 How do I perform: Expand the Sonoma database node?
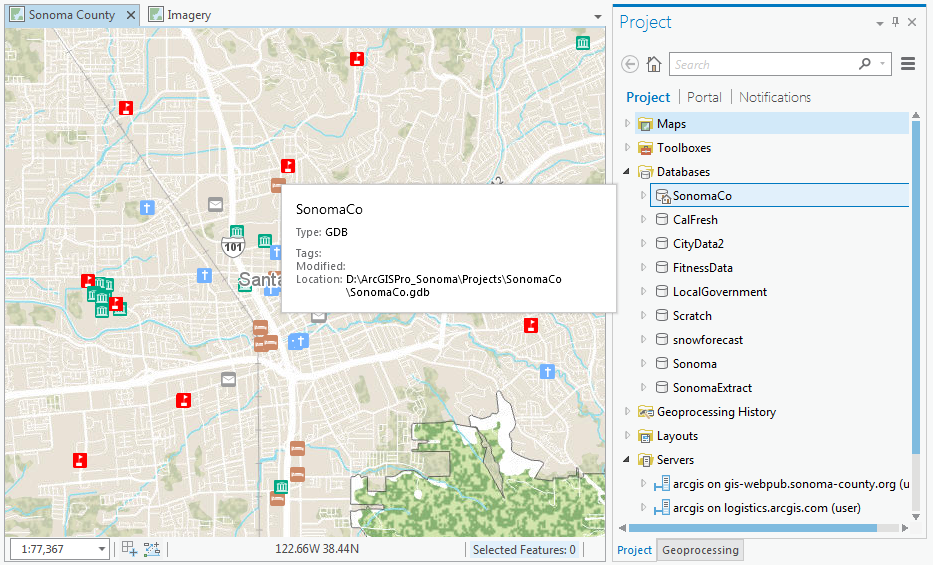[x=643, y=363]
